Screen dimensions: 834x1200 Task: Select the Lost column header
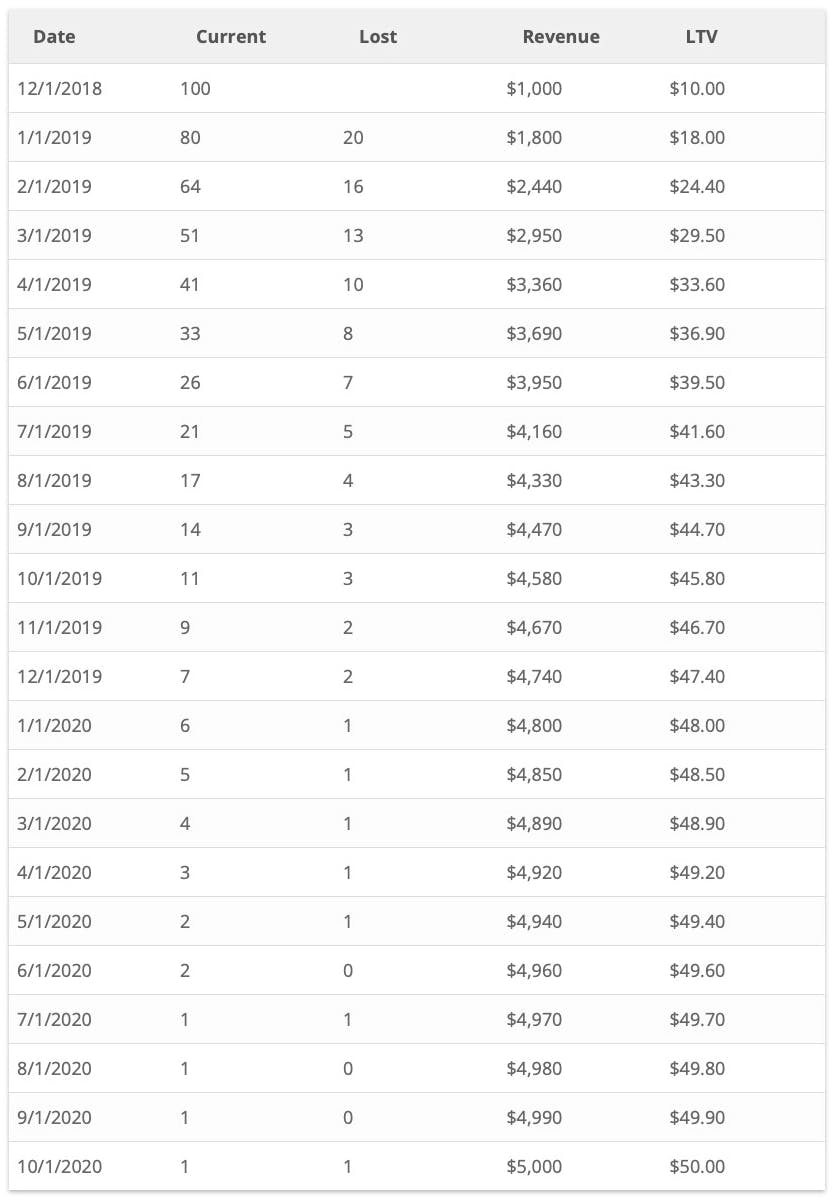378,37
